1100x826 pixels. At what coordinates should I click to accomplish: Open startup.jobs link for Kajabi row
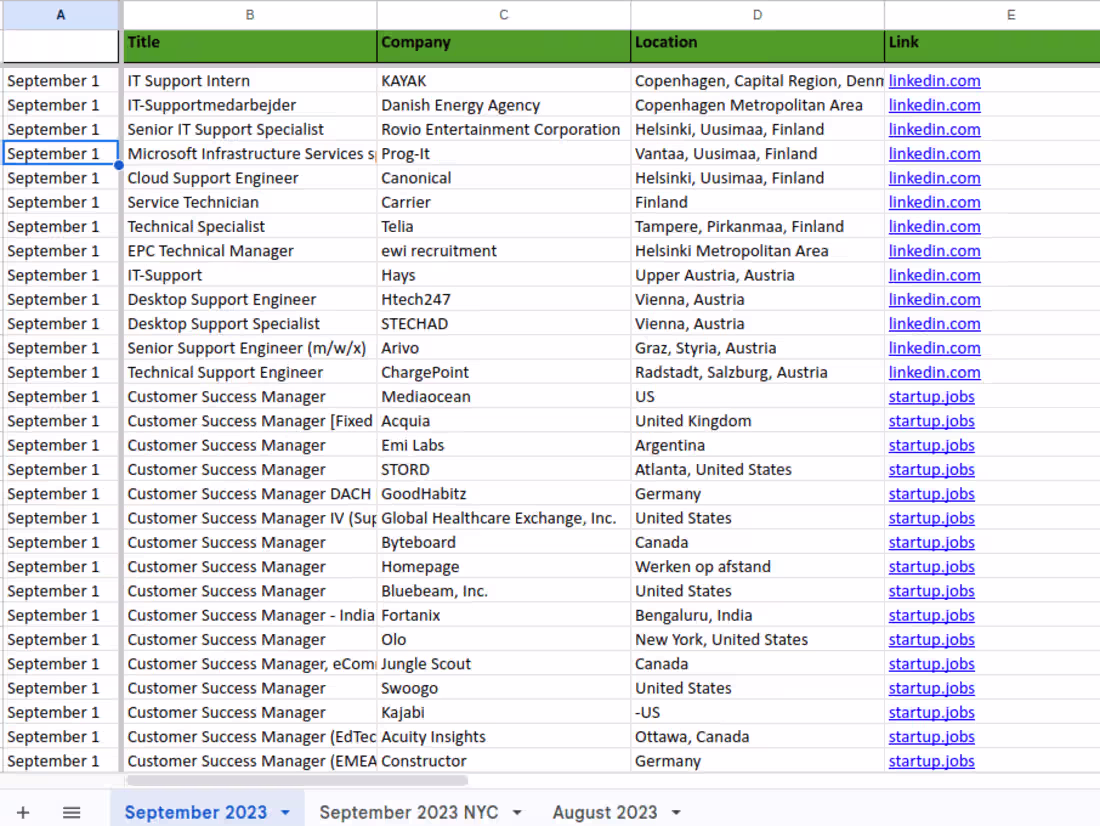932,712
